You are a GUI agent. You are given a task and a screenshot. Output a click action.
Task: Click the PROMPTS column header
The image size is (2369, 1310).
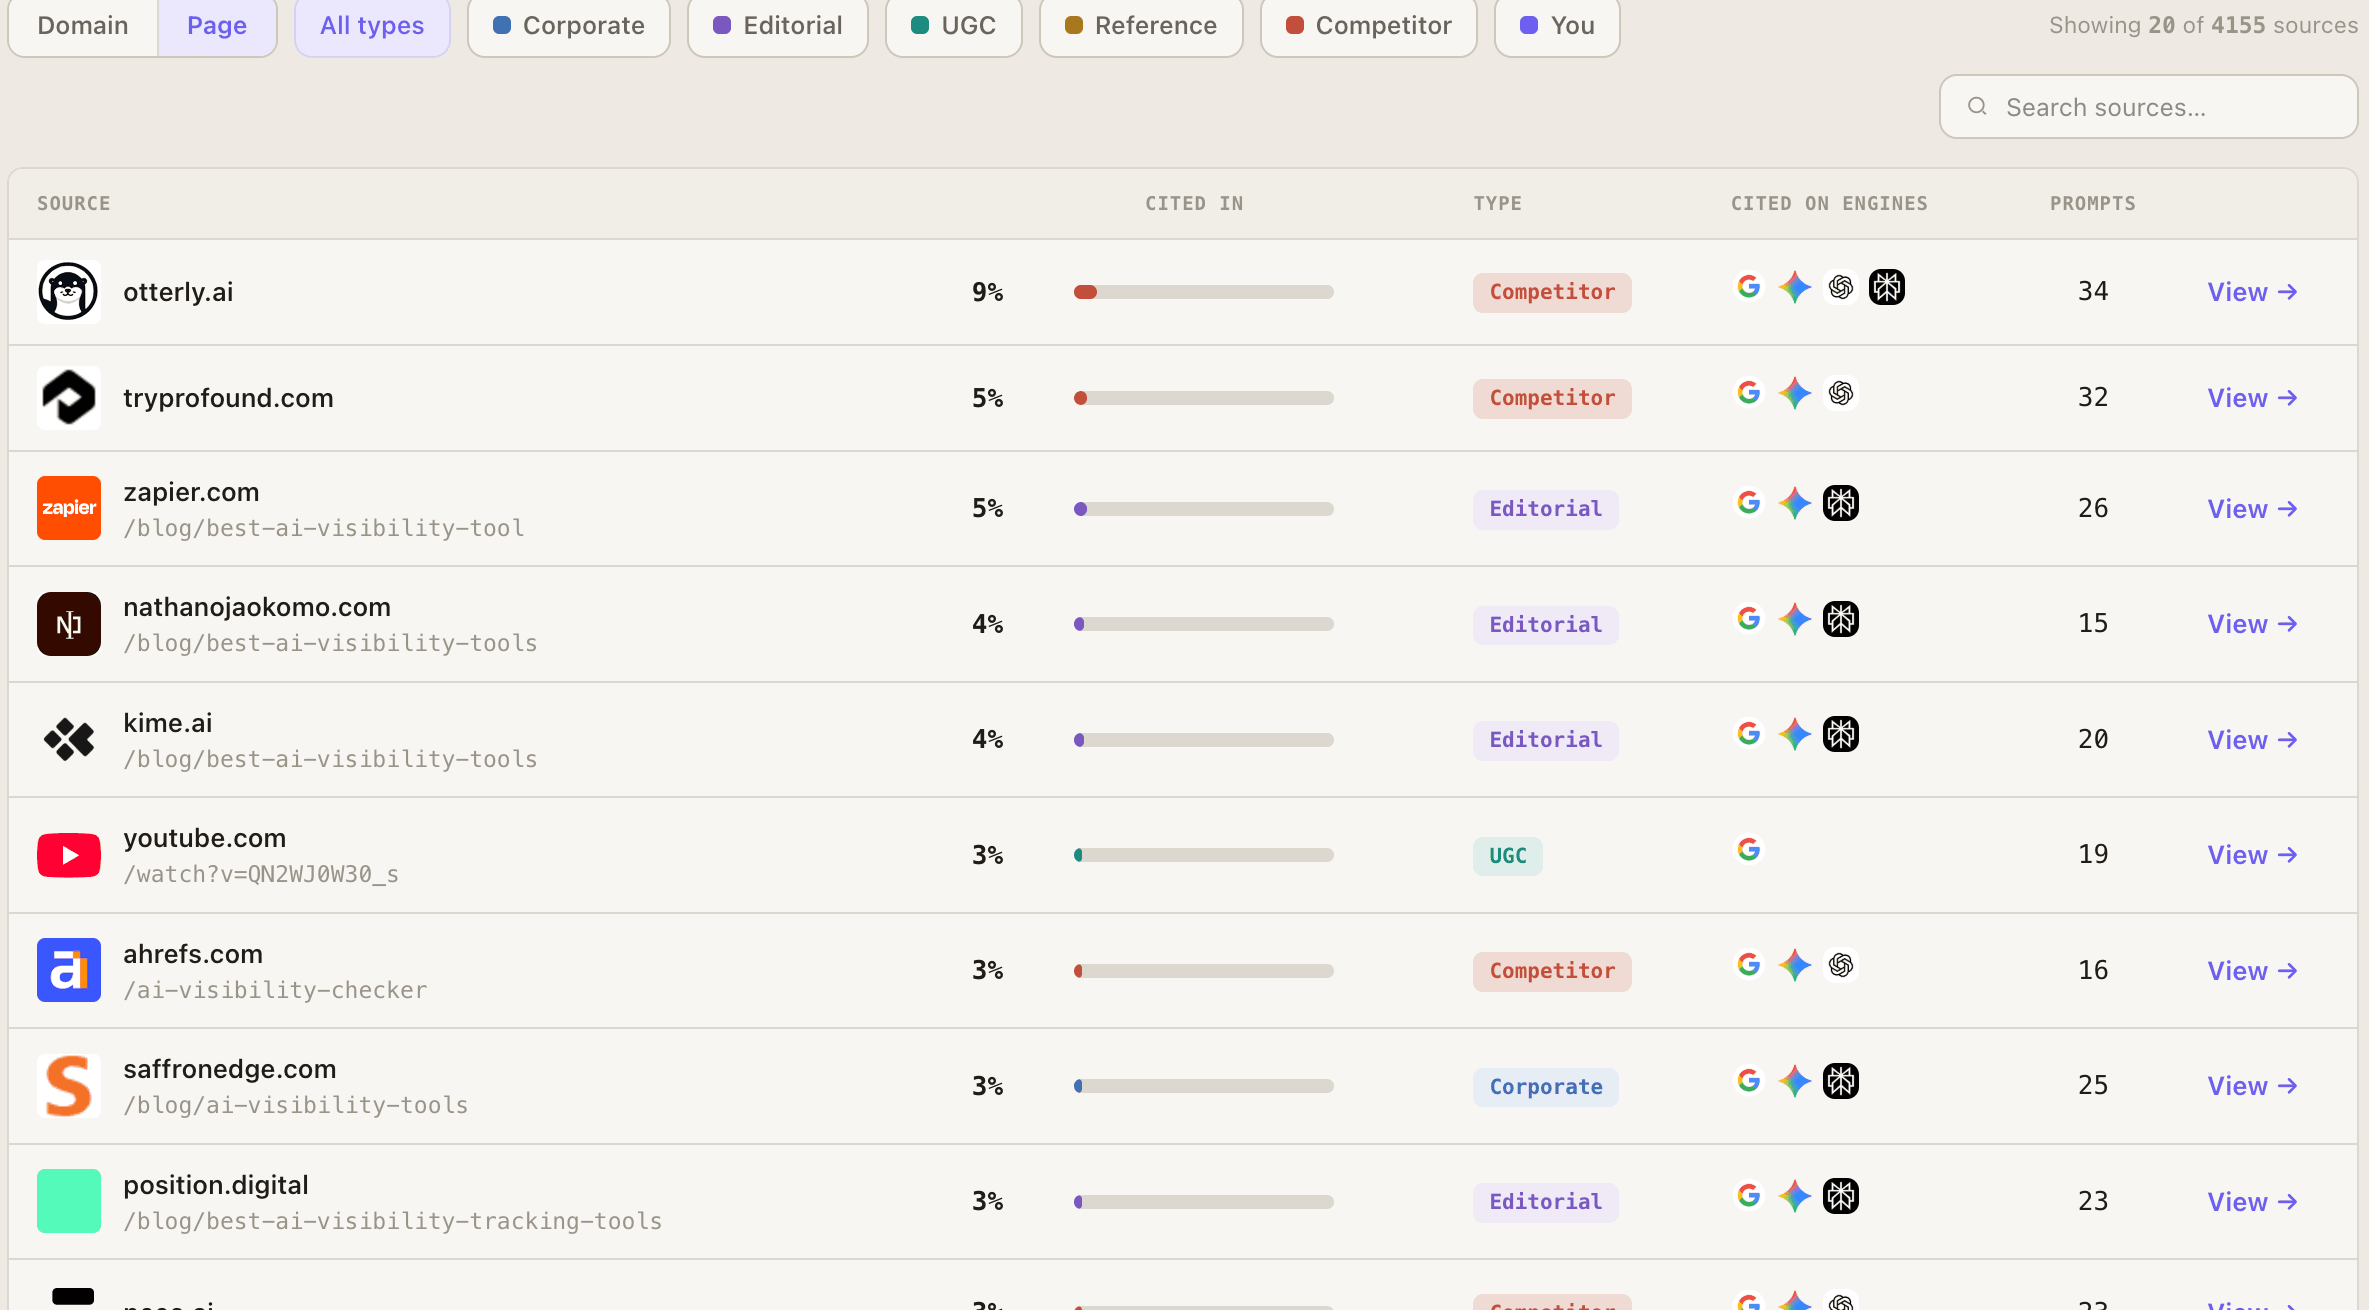2093,204
